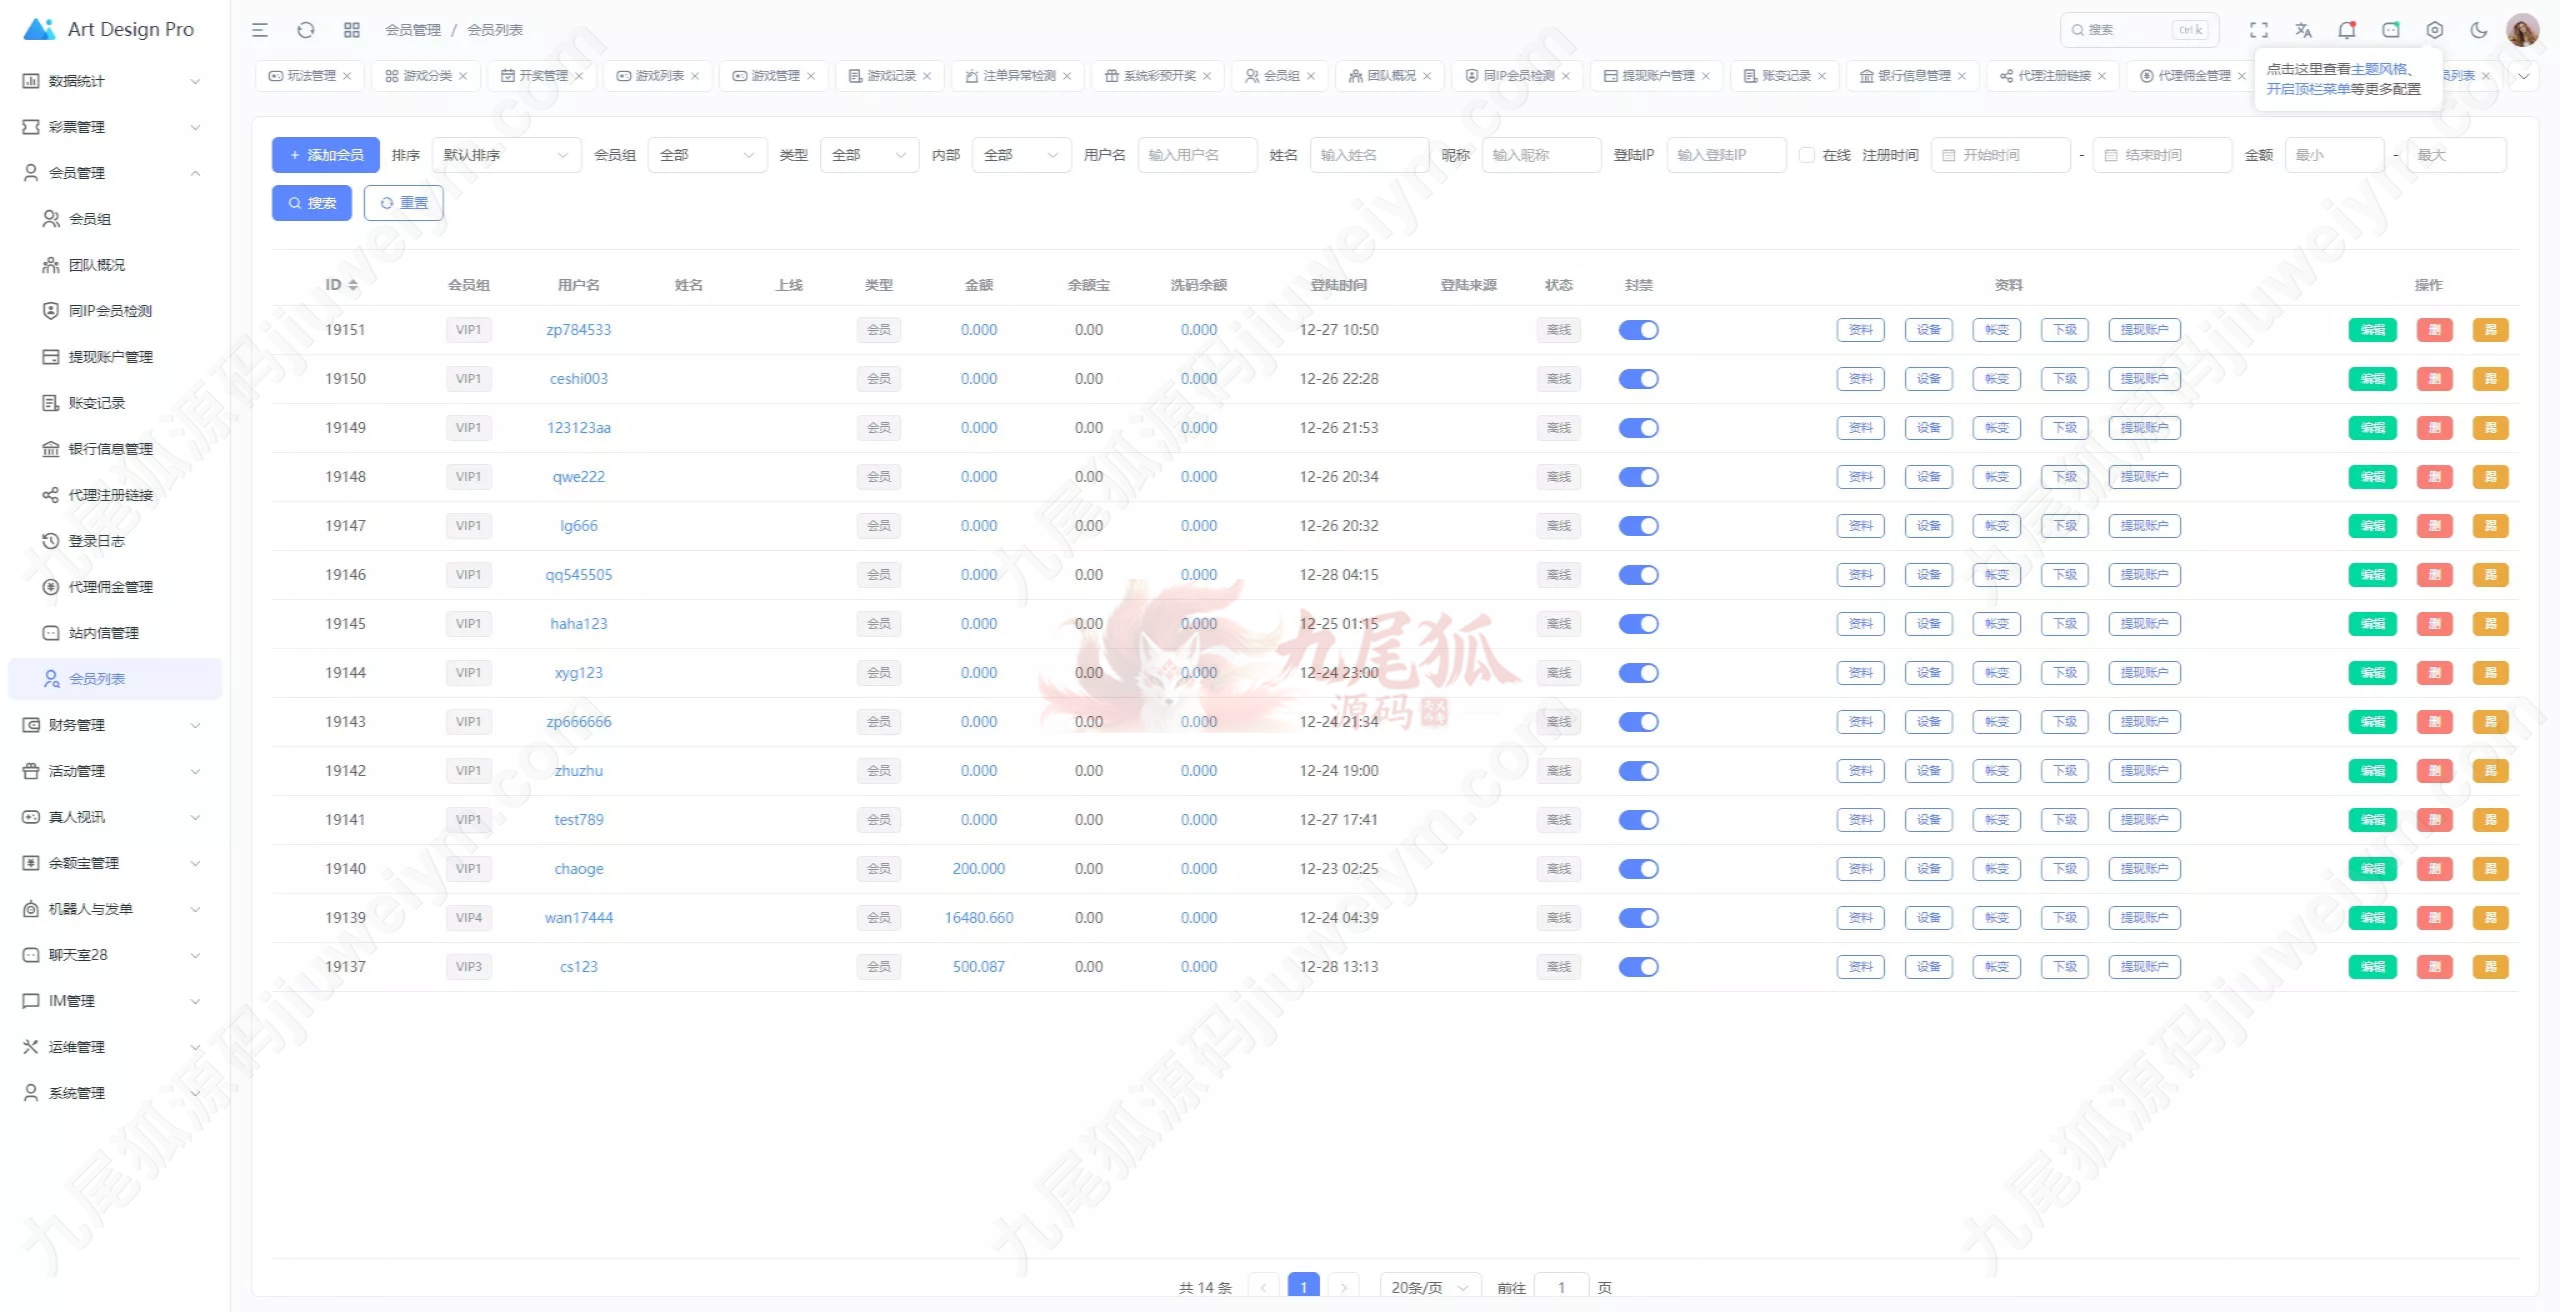2560x1312 pixels.
Task: Switch to dark mode moon icon
Action: tap(2479, 30)
